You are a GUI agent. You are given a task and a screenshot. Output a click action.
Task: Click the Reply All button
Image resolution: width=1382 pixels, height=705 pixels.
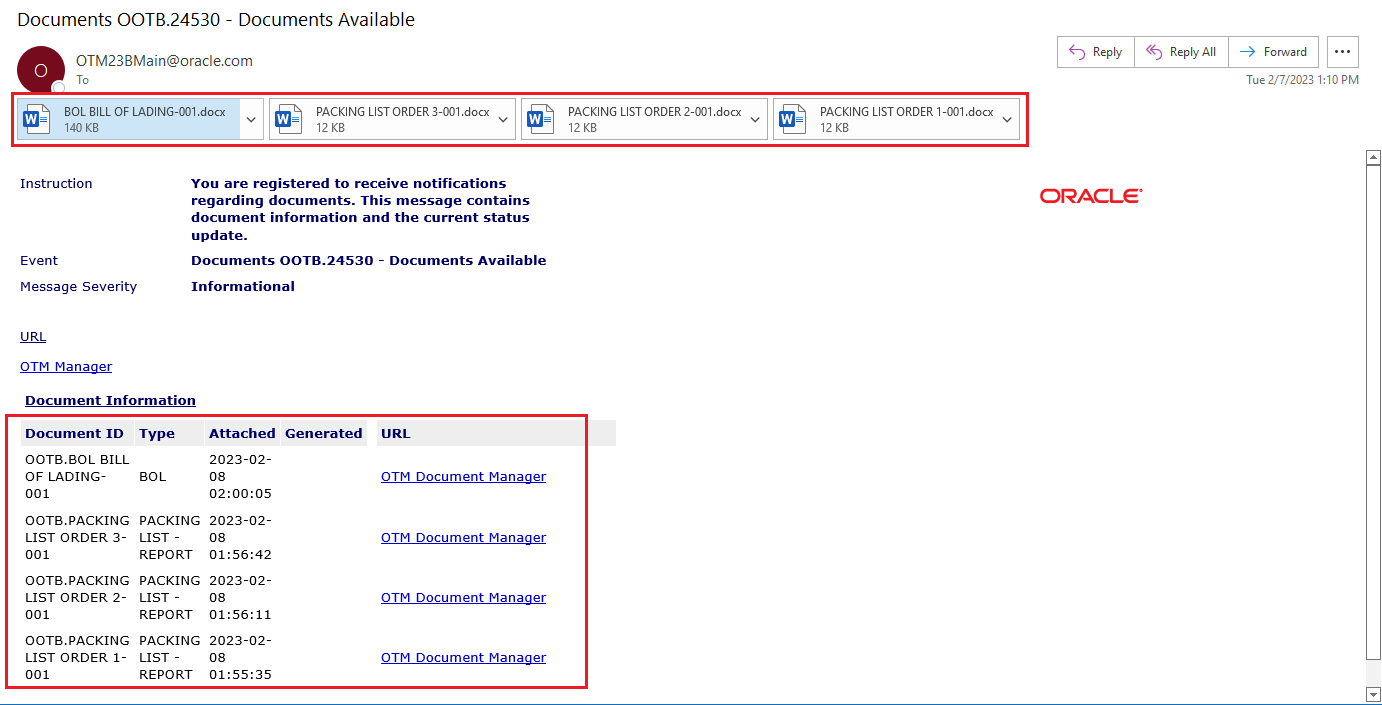[x=1181, y=52]
